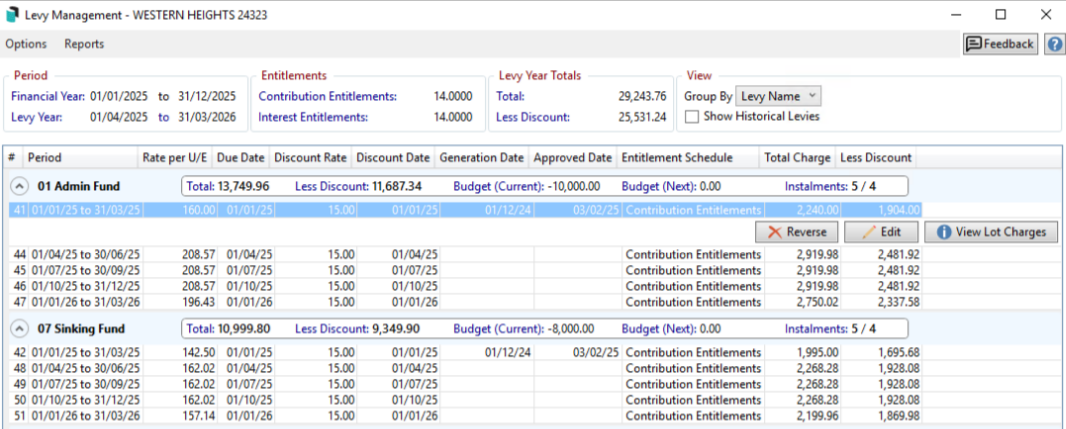Collapse the 07 Sinking Fund group
1066x429 pixels.
(x=20, y=329)
